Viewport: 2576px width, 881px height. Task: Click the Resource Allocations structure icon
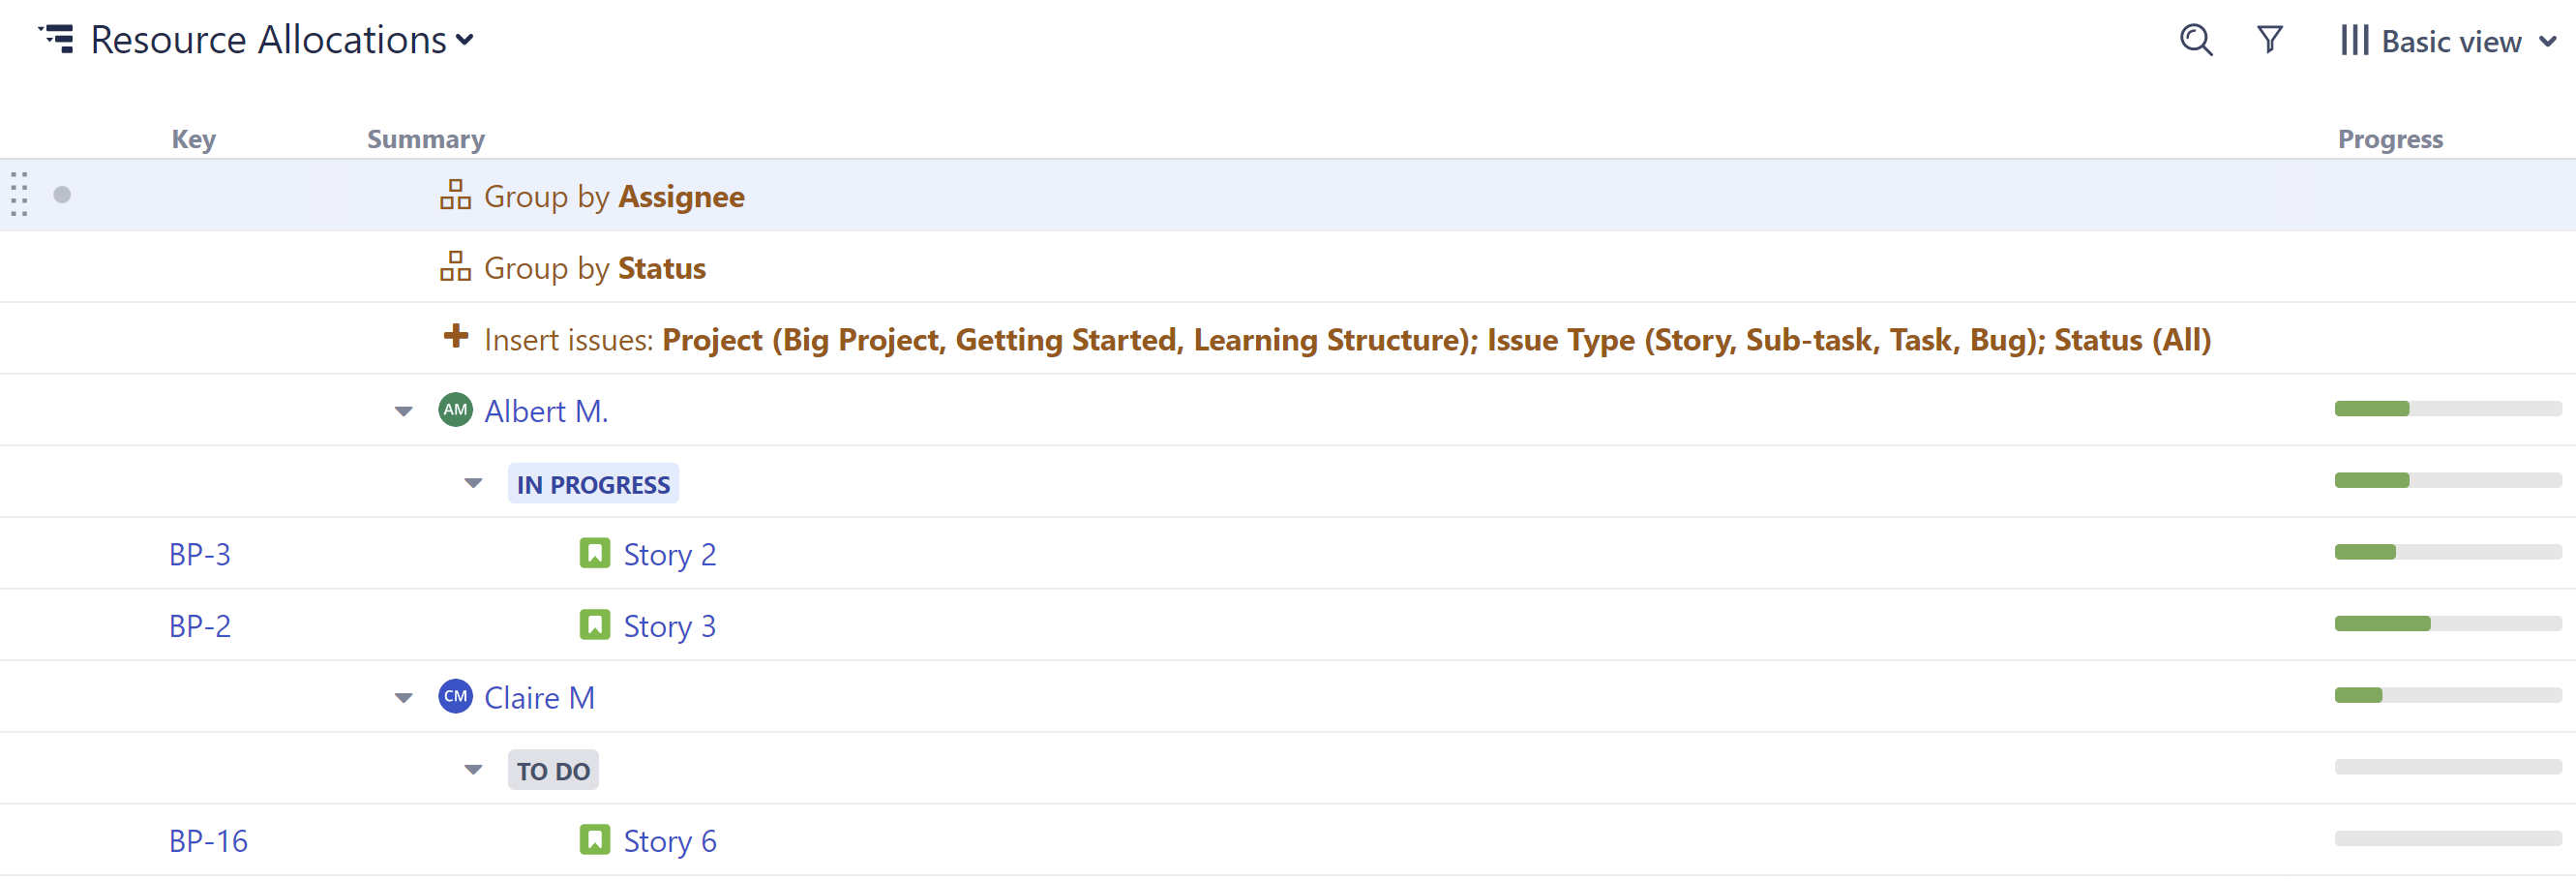click(58, 40)
